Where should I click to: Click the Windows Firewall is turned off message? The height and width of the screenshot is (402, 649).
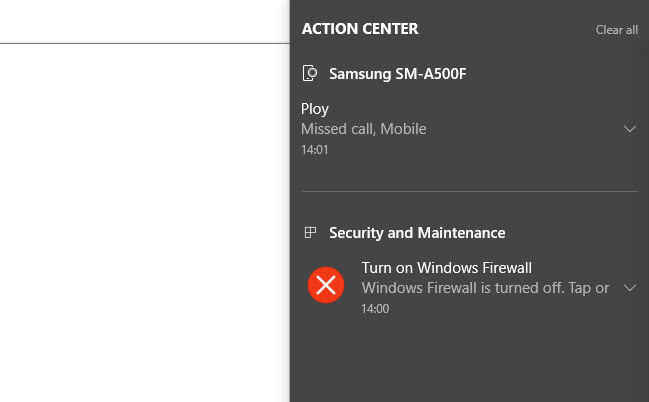(x=485, y=288)
